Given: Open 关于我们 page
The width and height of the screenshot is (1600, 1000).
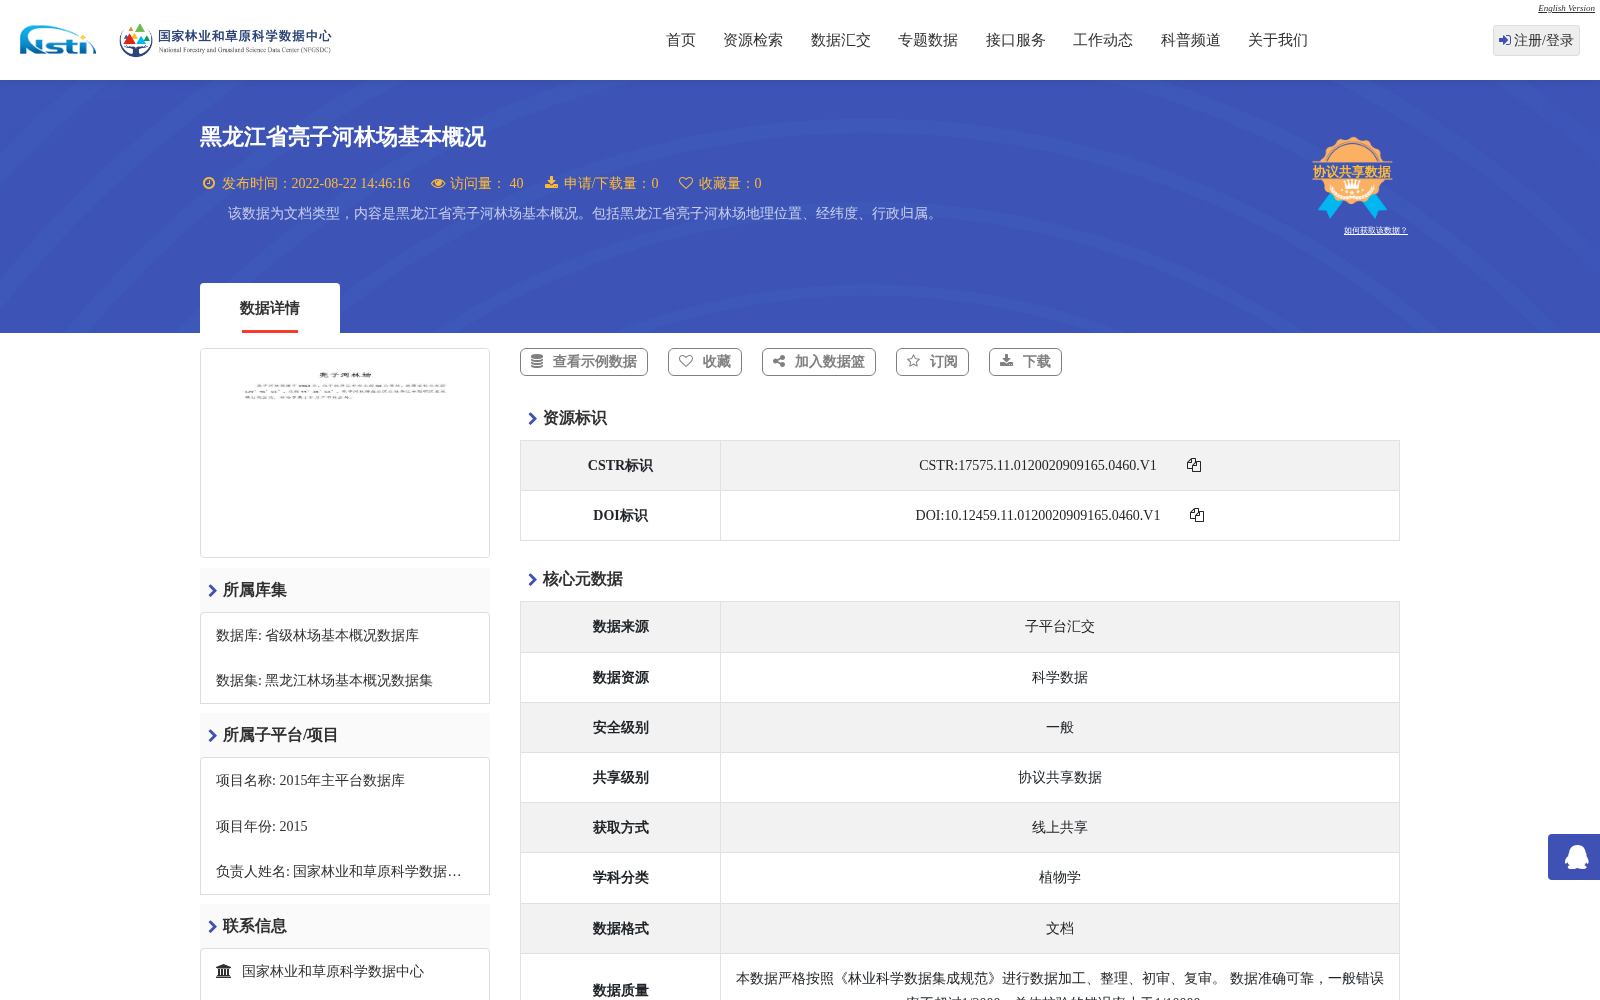Looking at the screenshot, I should 1278,40.
